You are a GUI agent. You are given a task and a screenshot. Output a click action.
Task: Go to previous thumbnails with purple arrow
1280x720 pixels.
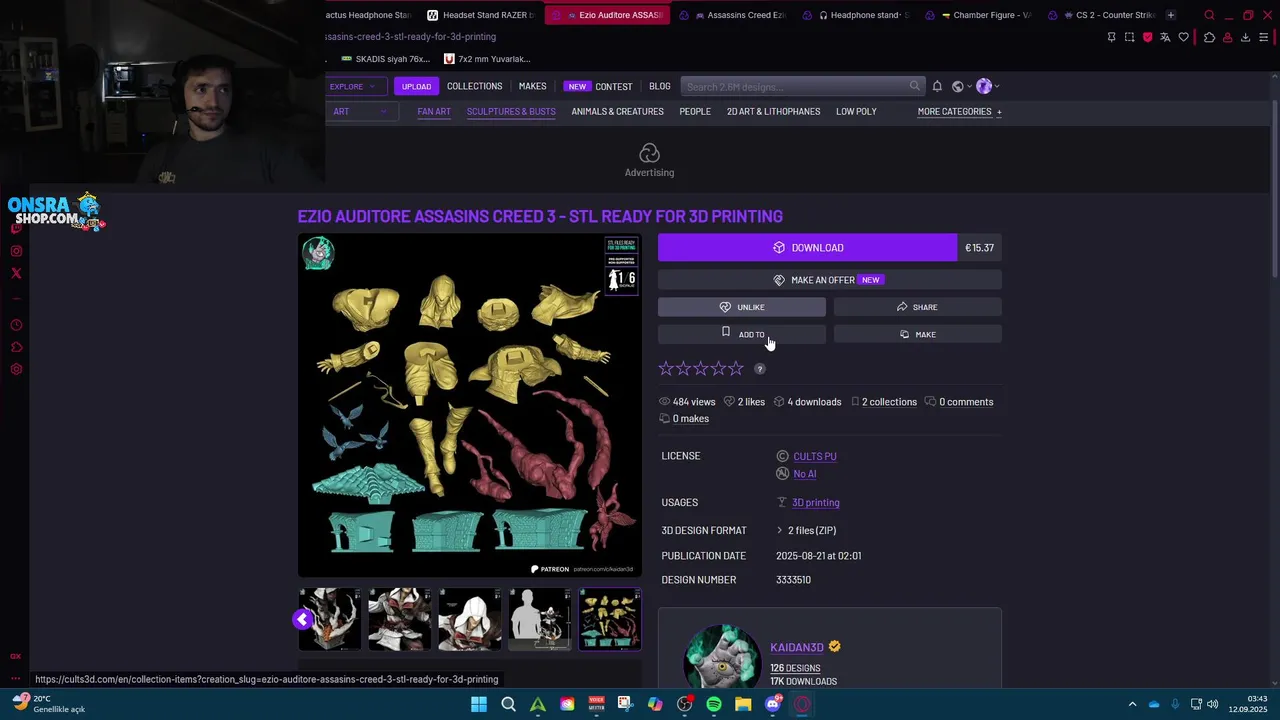point(302,619)
